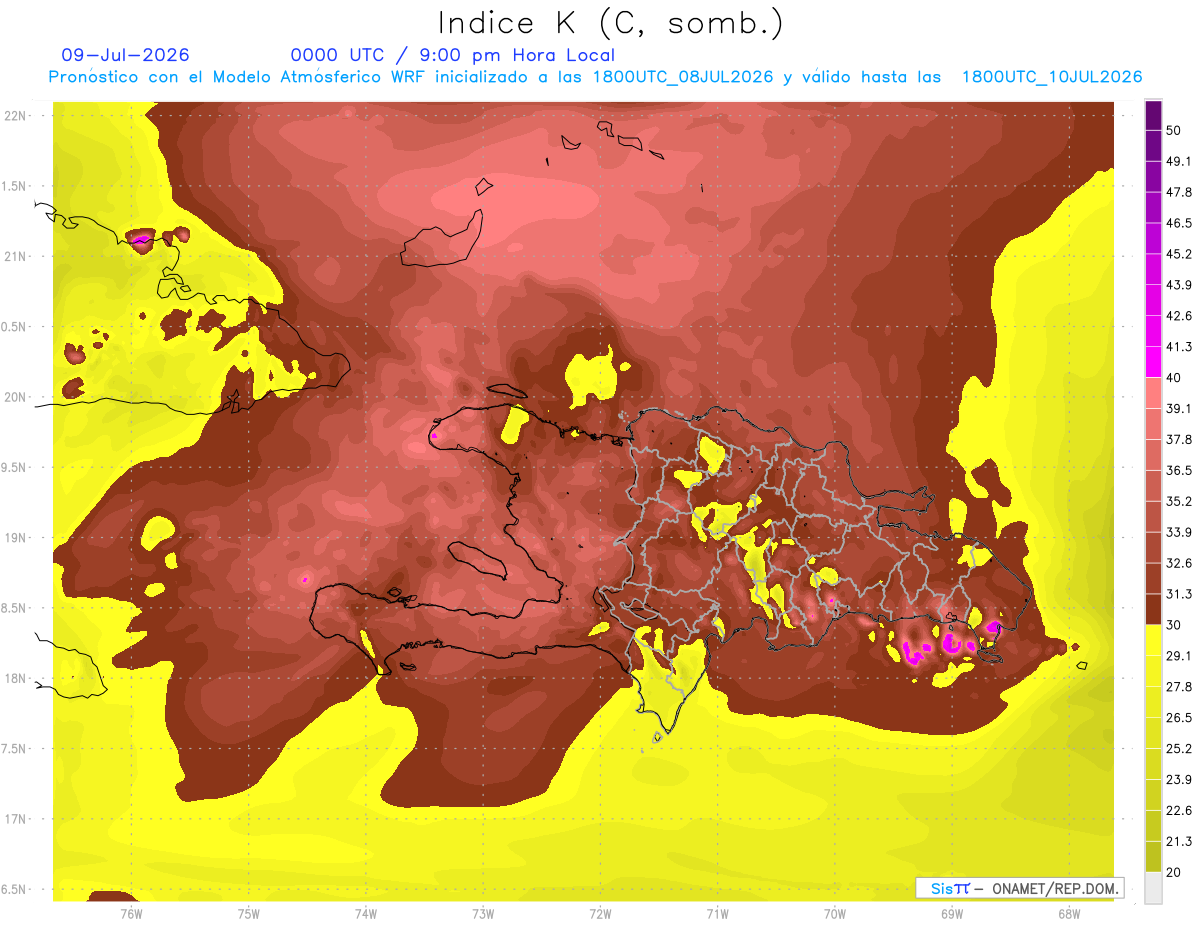Click the "18N" latitude label

(x=15, y=678)
